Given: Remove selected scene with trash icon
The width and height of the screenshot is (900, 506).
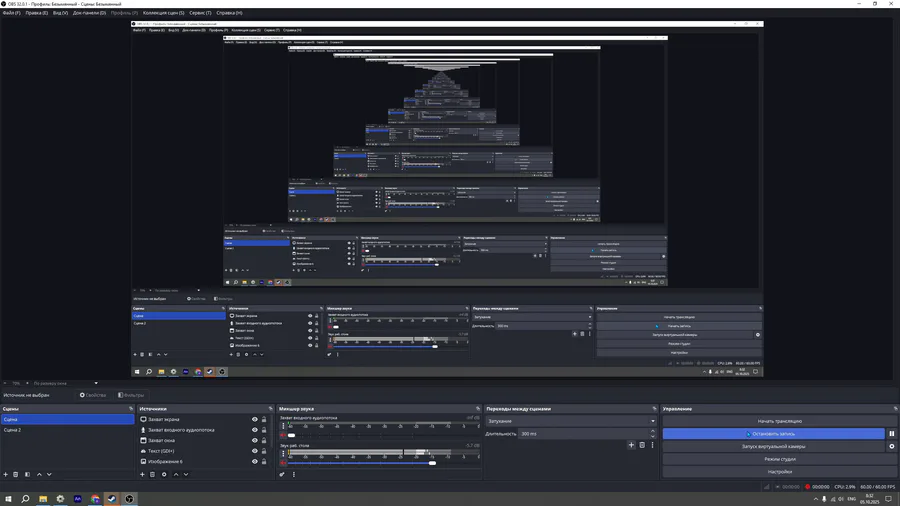Looking at the screenshot, I should [16, 474].
